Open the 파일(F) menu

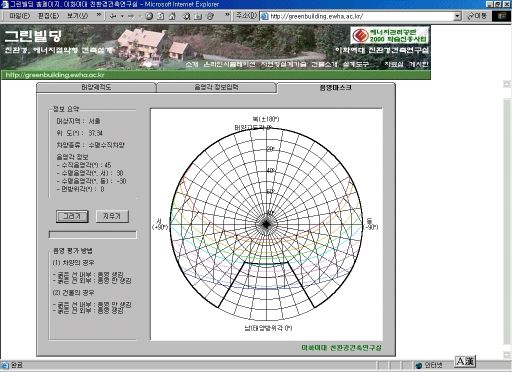tap(19, 16)
